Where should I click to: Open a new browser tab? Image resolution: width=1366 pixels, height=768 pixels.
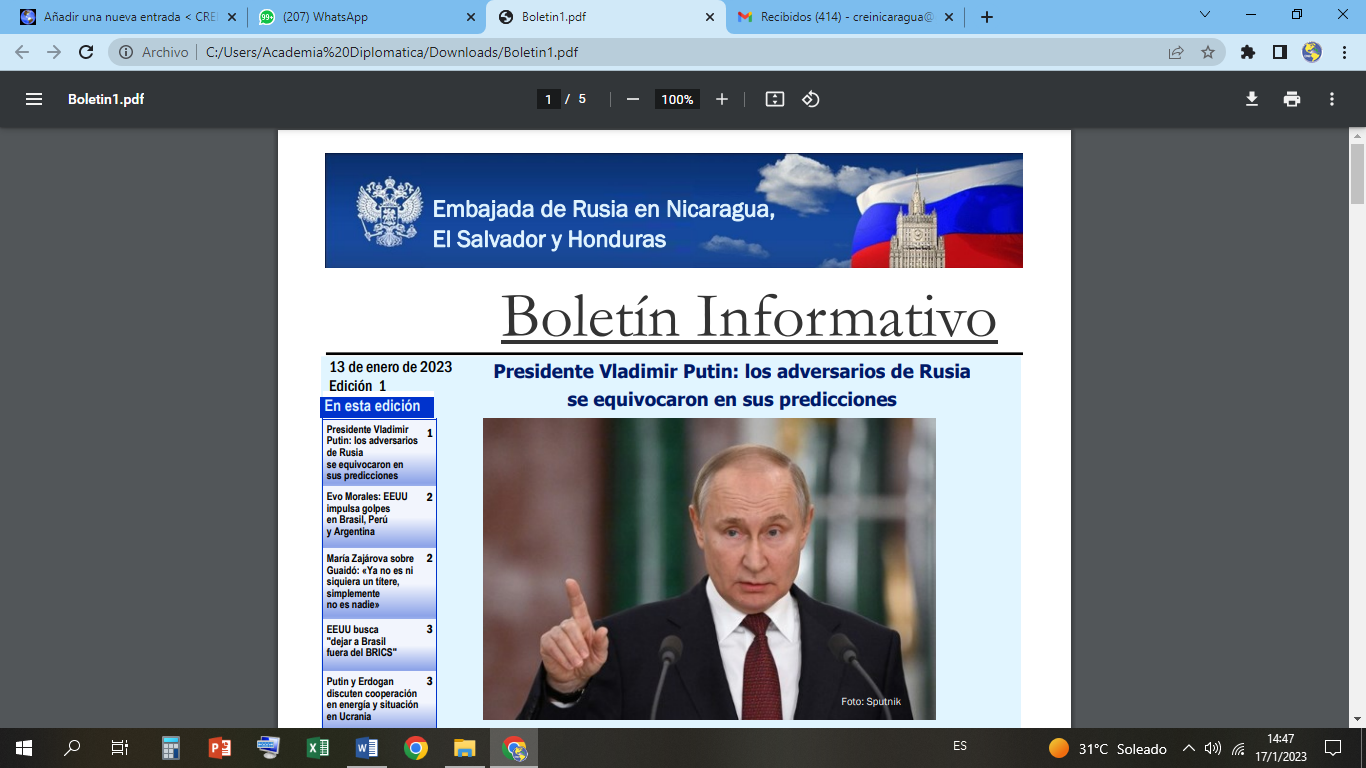[987, 17]
